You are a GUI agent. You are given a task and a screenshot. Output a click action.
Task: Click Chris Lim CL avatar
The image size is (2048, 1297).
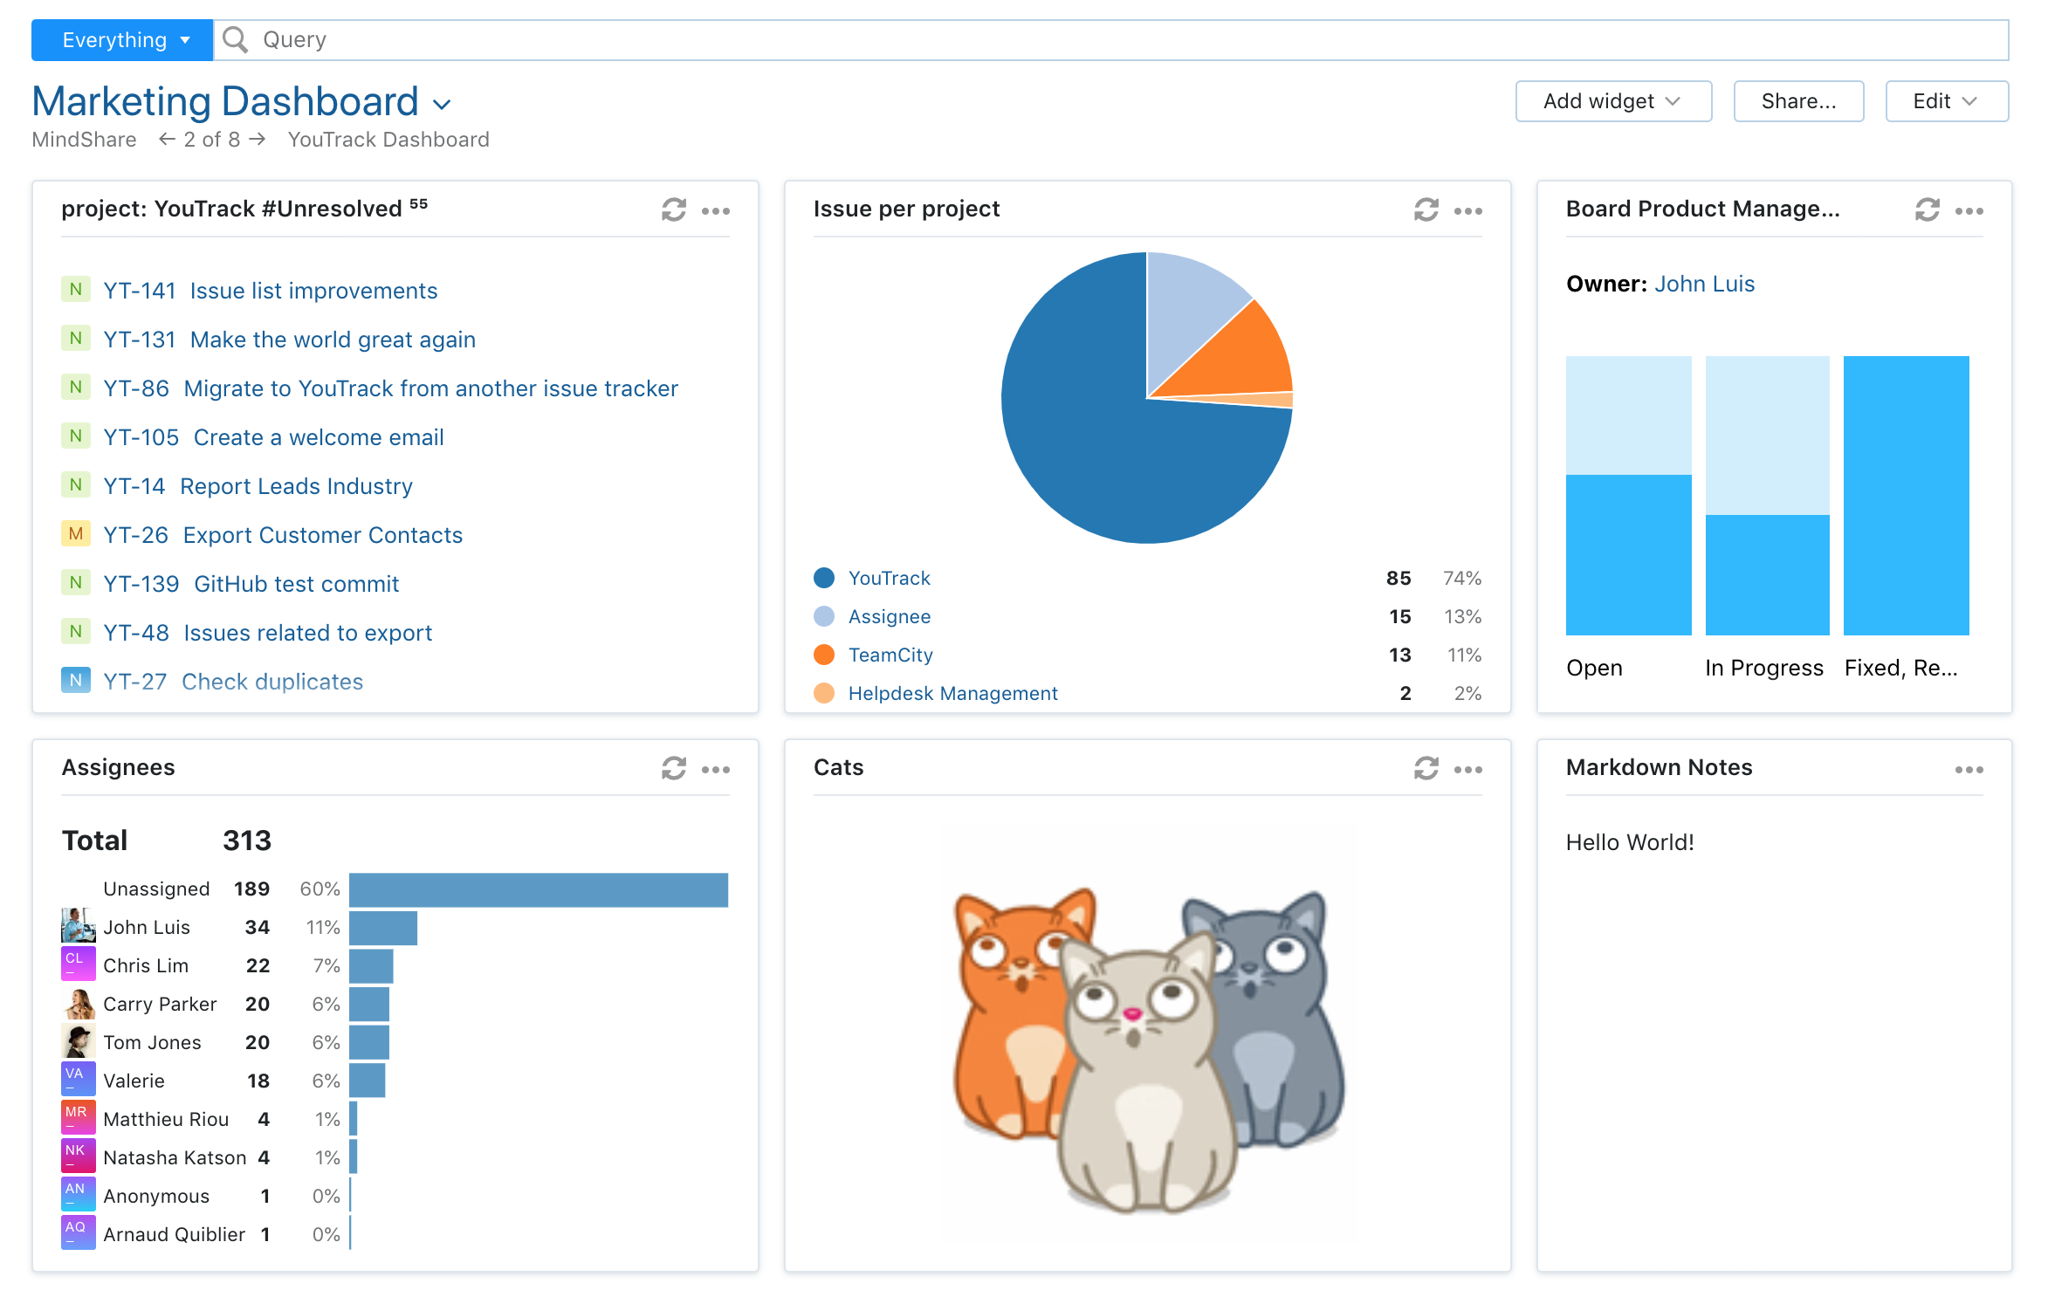click(78, 964)
